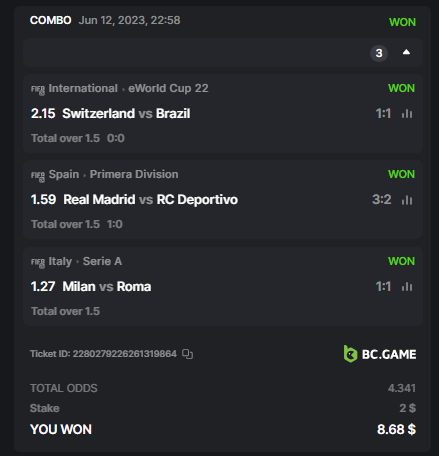The width and height of the screenshot is (439, 456).
Task: Open the Milan vs Roma match
Action: coord(107,286)
